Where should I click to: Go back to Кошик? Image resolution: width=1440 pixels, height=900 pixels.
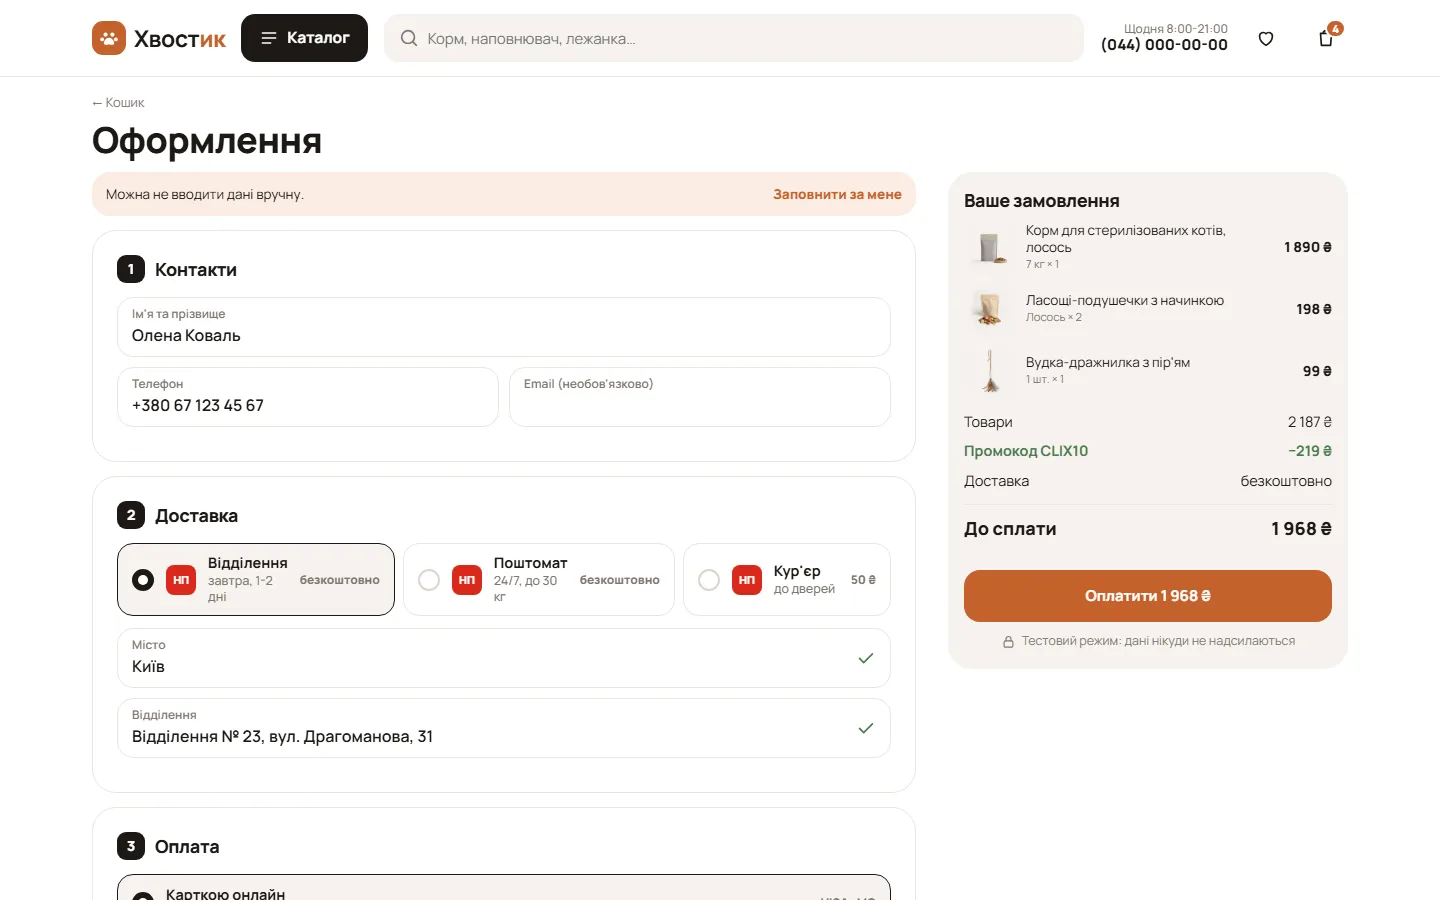(118, 103)
